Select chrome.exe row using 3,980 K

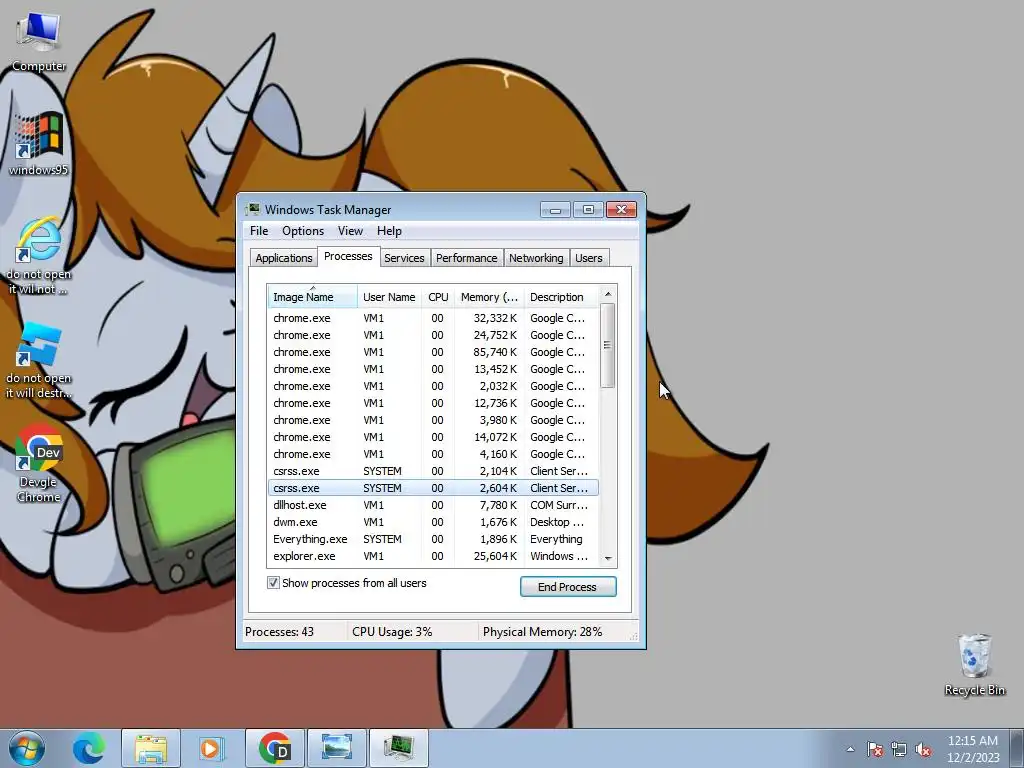pyautogui.click(x=433, y=420)
